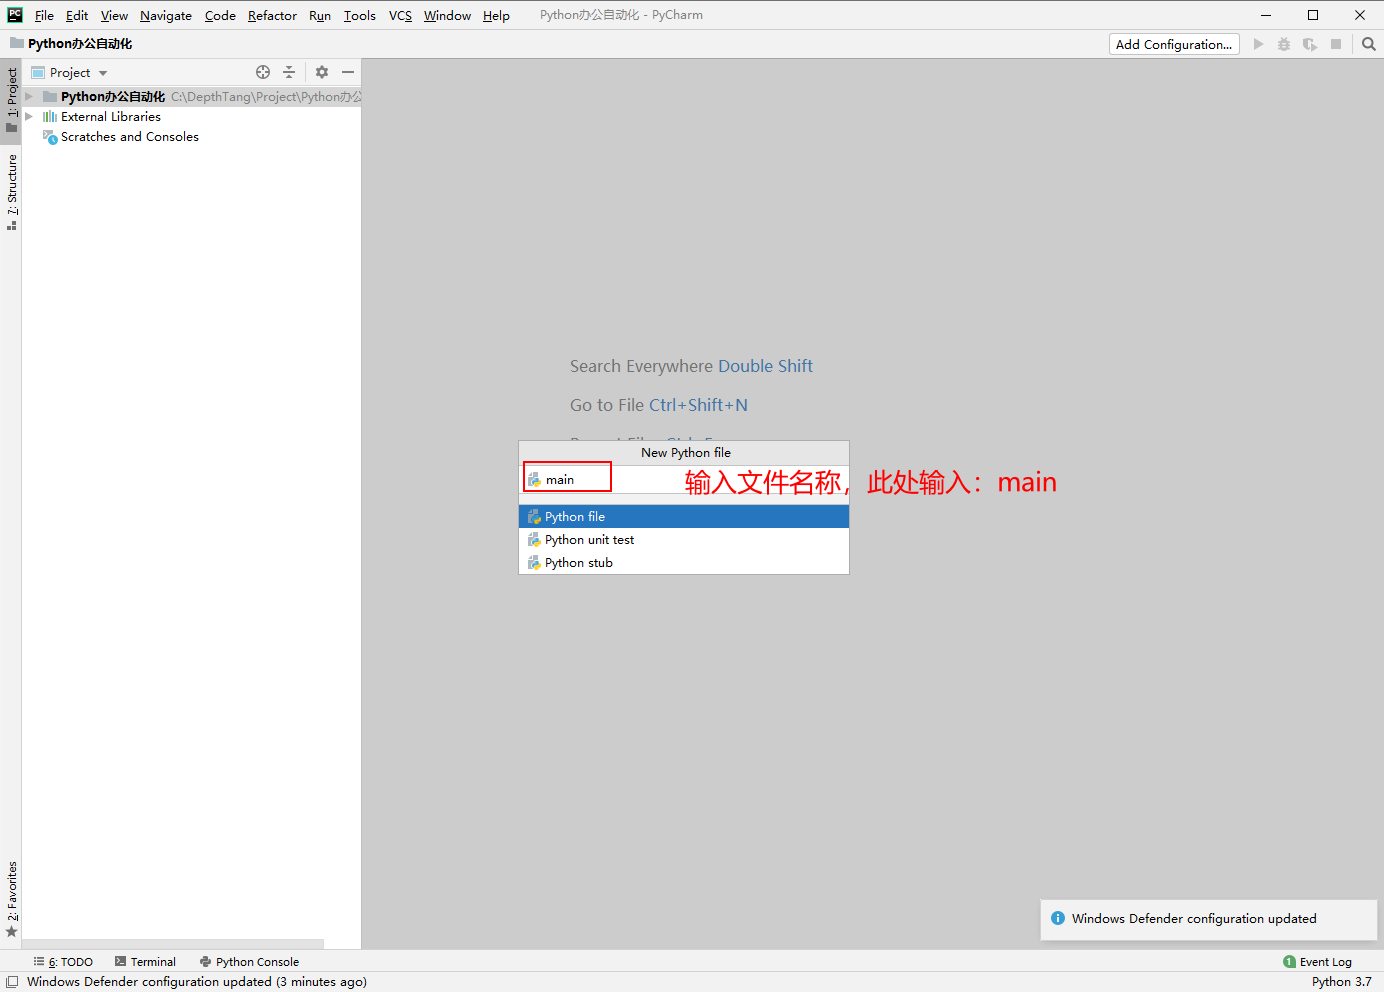
Task: Select Python unit test option
Action: [x=684, y=540]
